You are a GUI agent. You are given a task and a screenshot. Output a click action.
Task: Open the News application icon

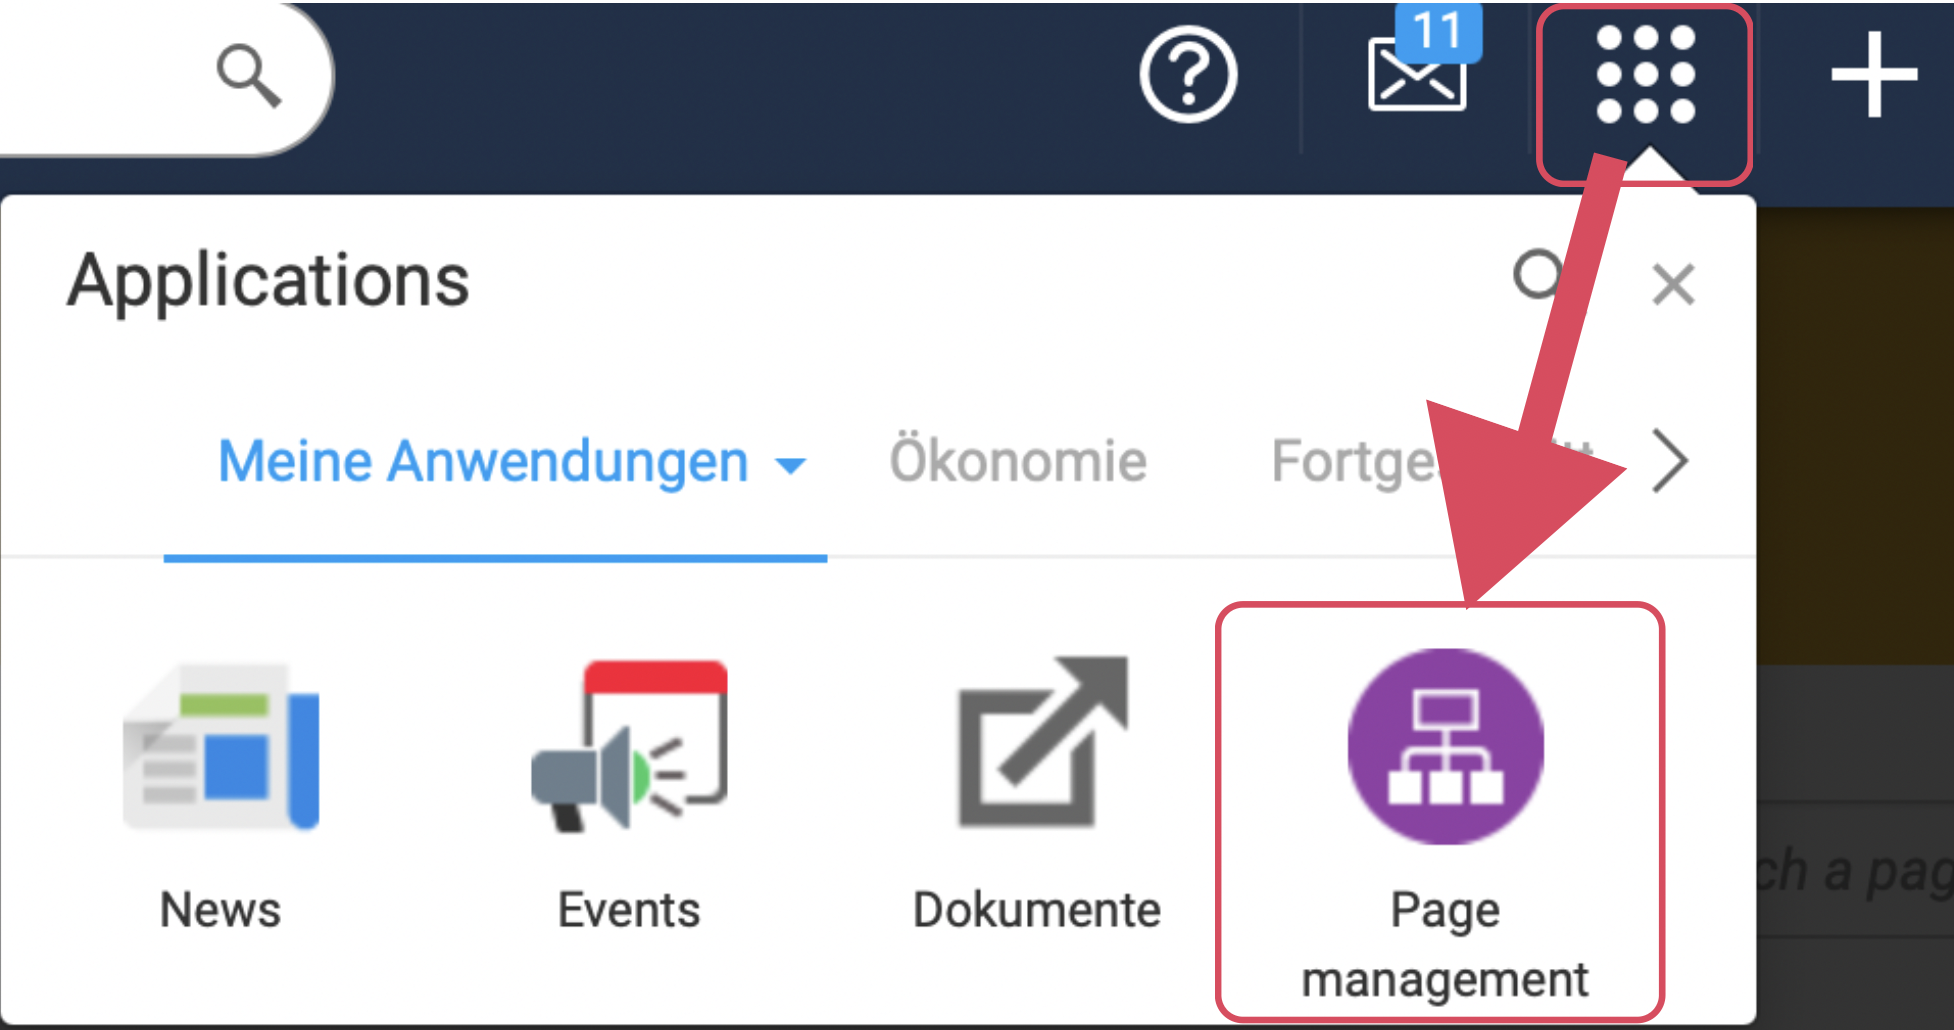[221, 747]
